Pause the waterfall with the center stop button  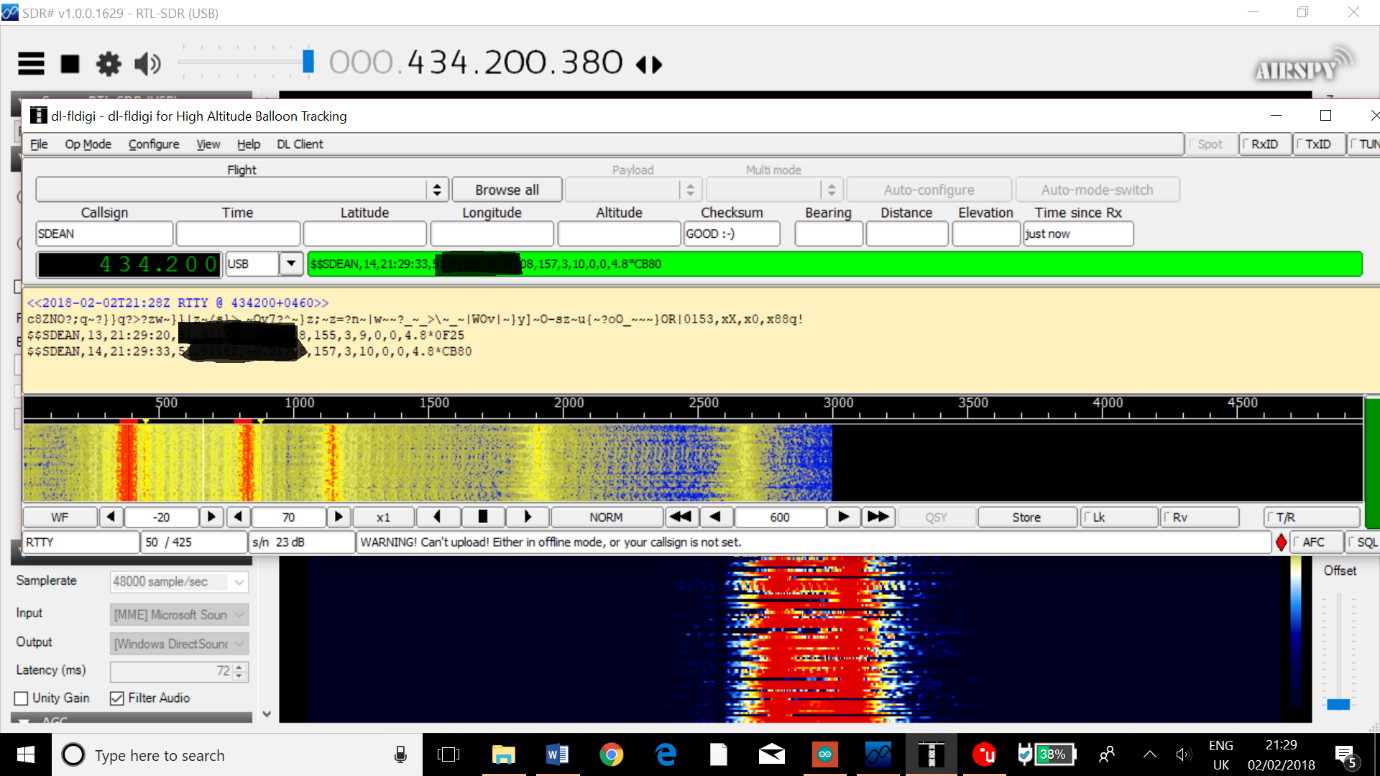coord(483,517)
